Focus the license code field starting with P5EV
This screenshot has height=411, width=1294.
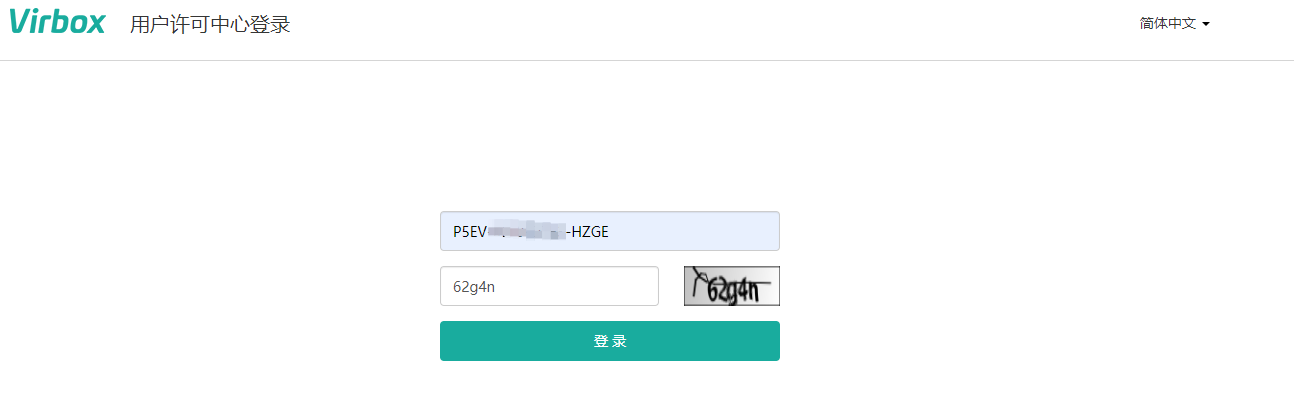coord(610,231)
